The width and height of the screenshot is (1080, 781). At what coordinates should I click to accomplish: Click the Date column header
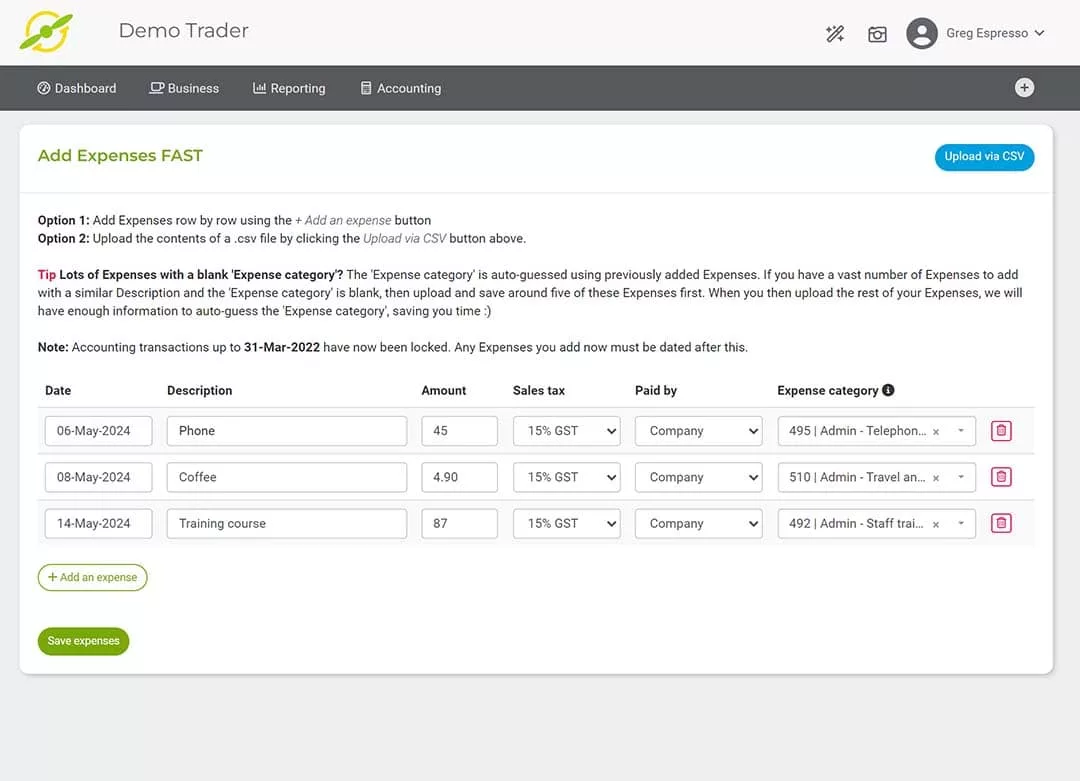58,390
